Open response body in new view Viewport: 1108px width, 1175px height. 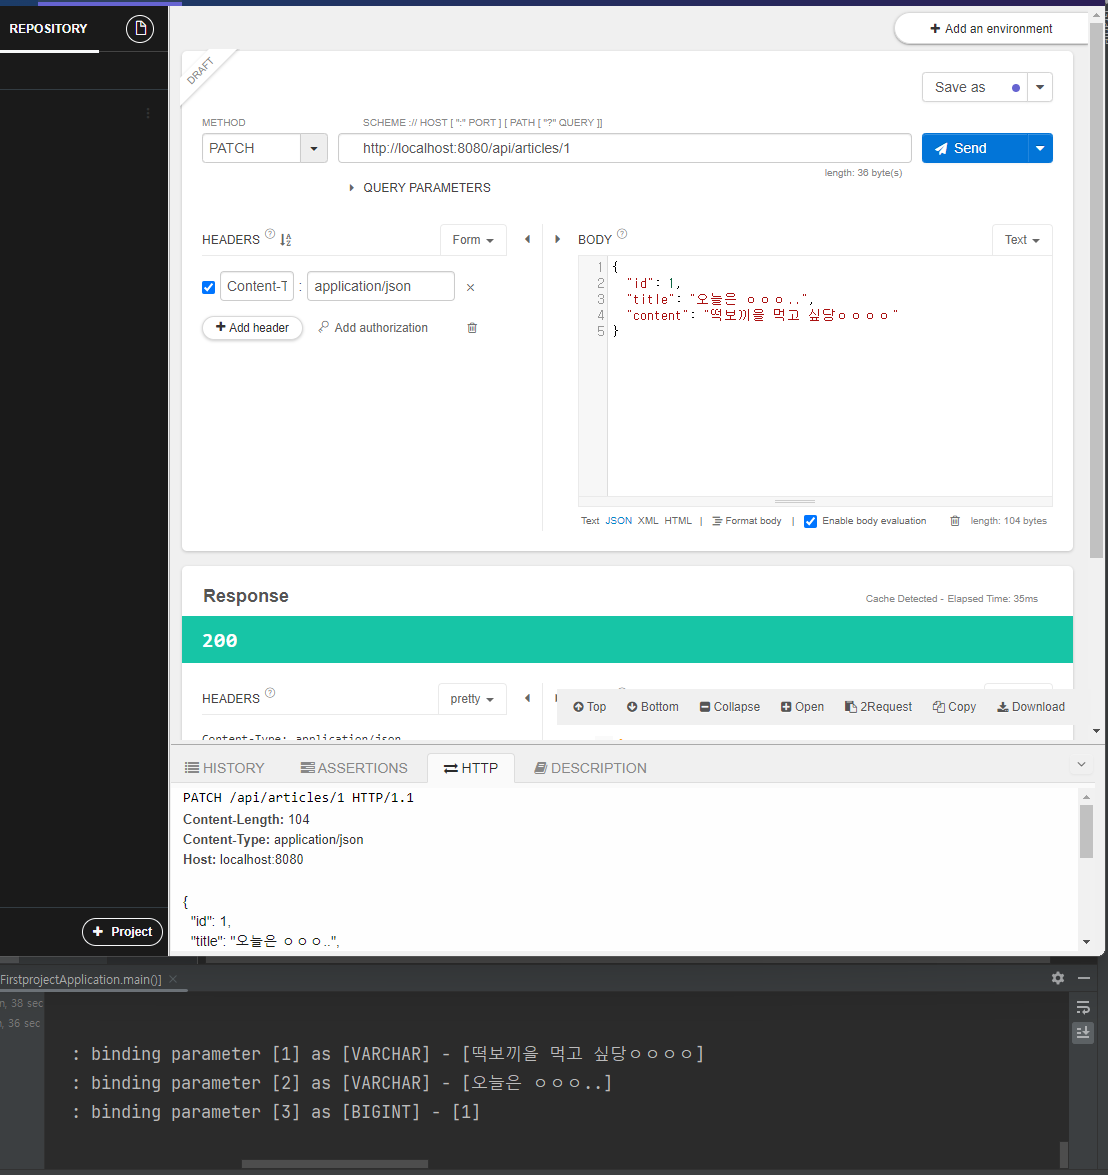click(x=802, y=707)
